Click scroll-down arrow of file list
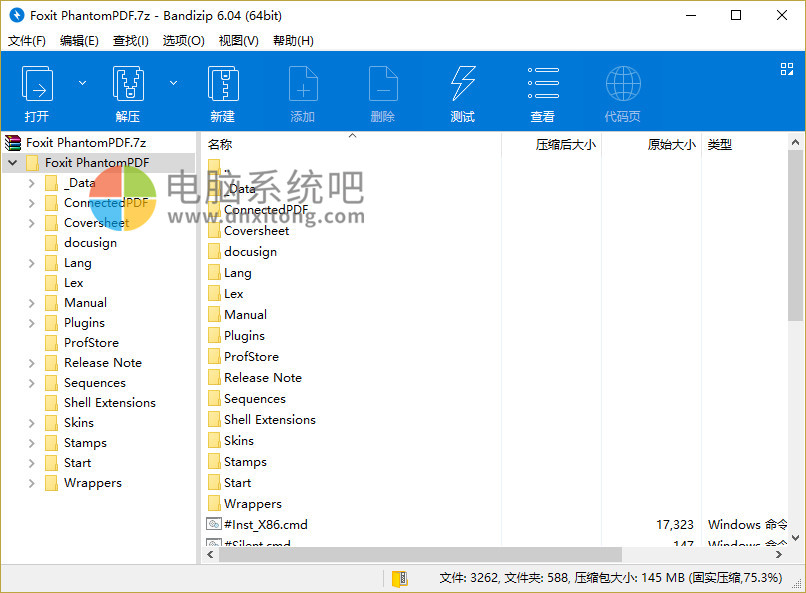 point(795,538)
